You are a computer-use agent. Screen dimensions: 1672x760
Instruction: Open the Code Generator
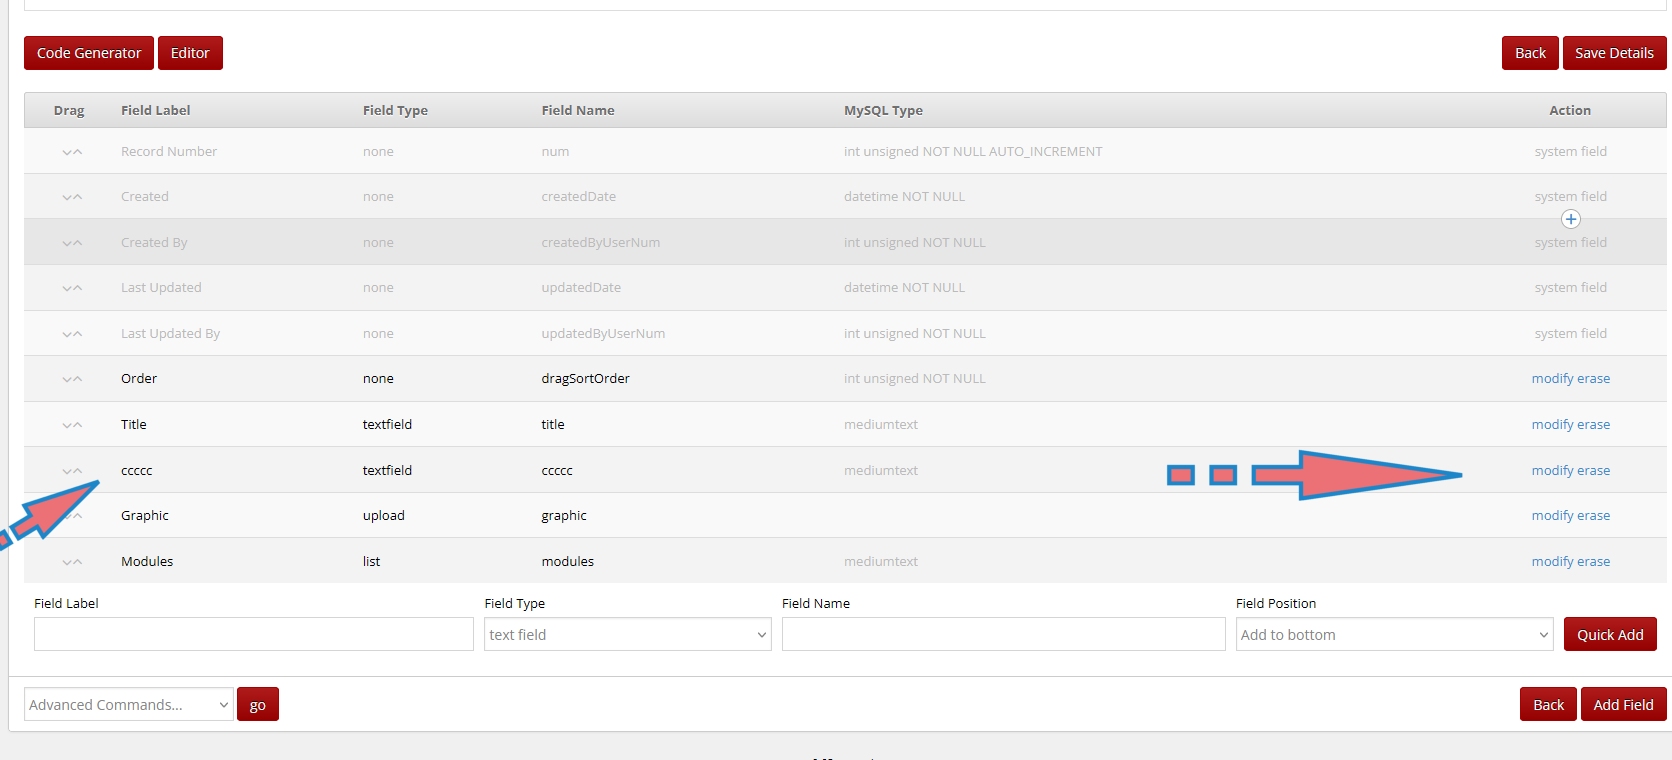pyautogui.click(x=89, y=53)
